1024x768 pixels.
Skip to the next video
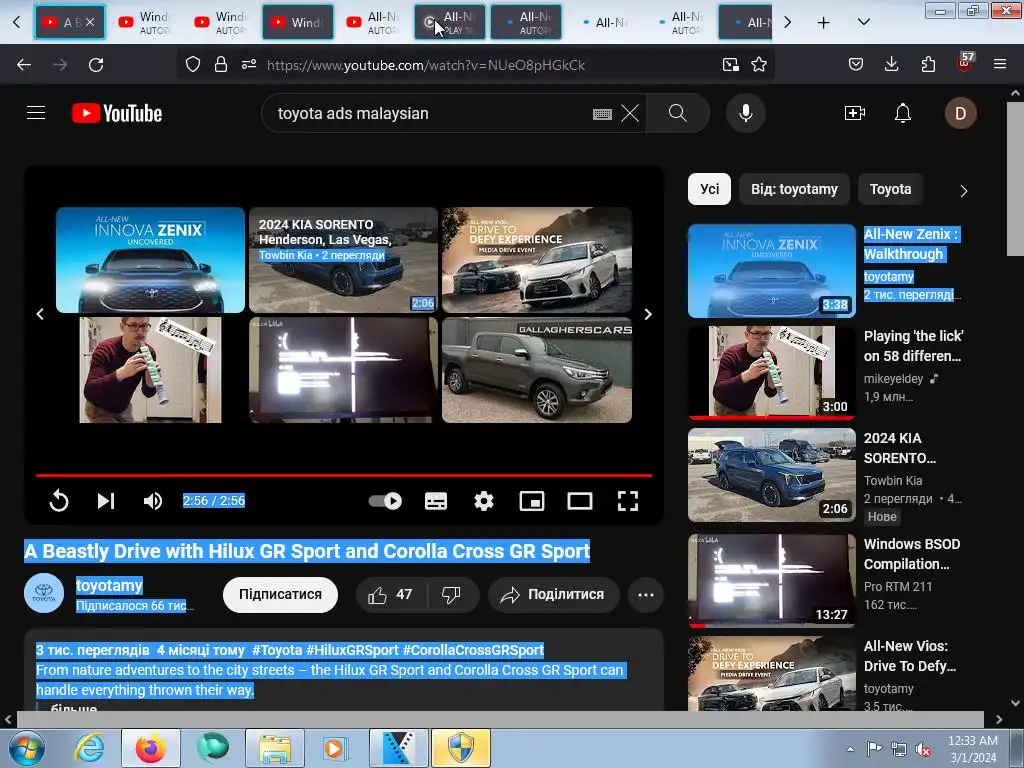pos(106,501)
